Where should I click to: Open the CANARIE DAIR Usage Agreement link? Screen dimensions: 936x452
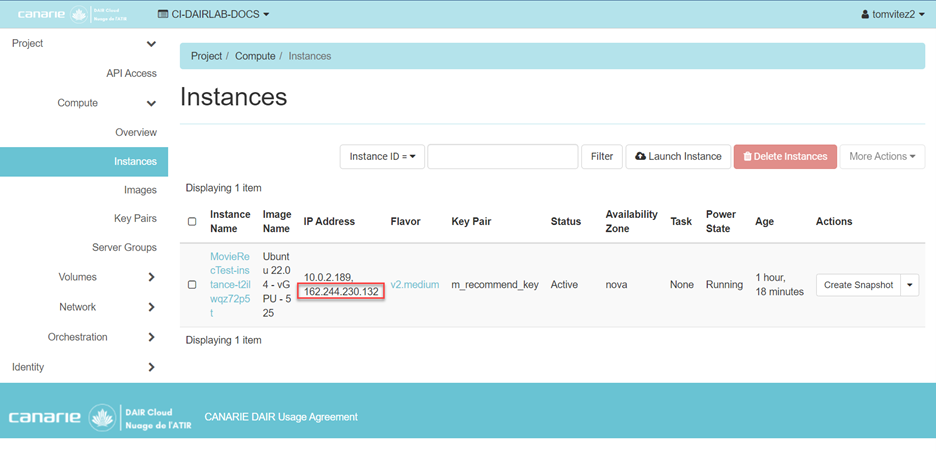[x=280, y=417]
